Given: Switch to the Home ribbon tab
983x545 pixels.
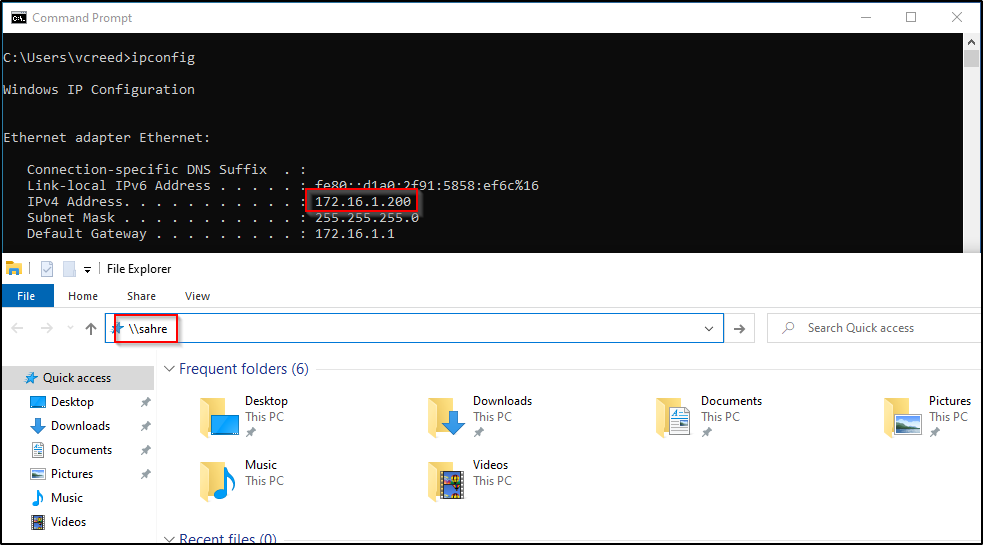Looking at the screenshot, I should tap(83, 296).
